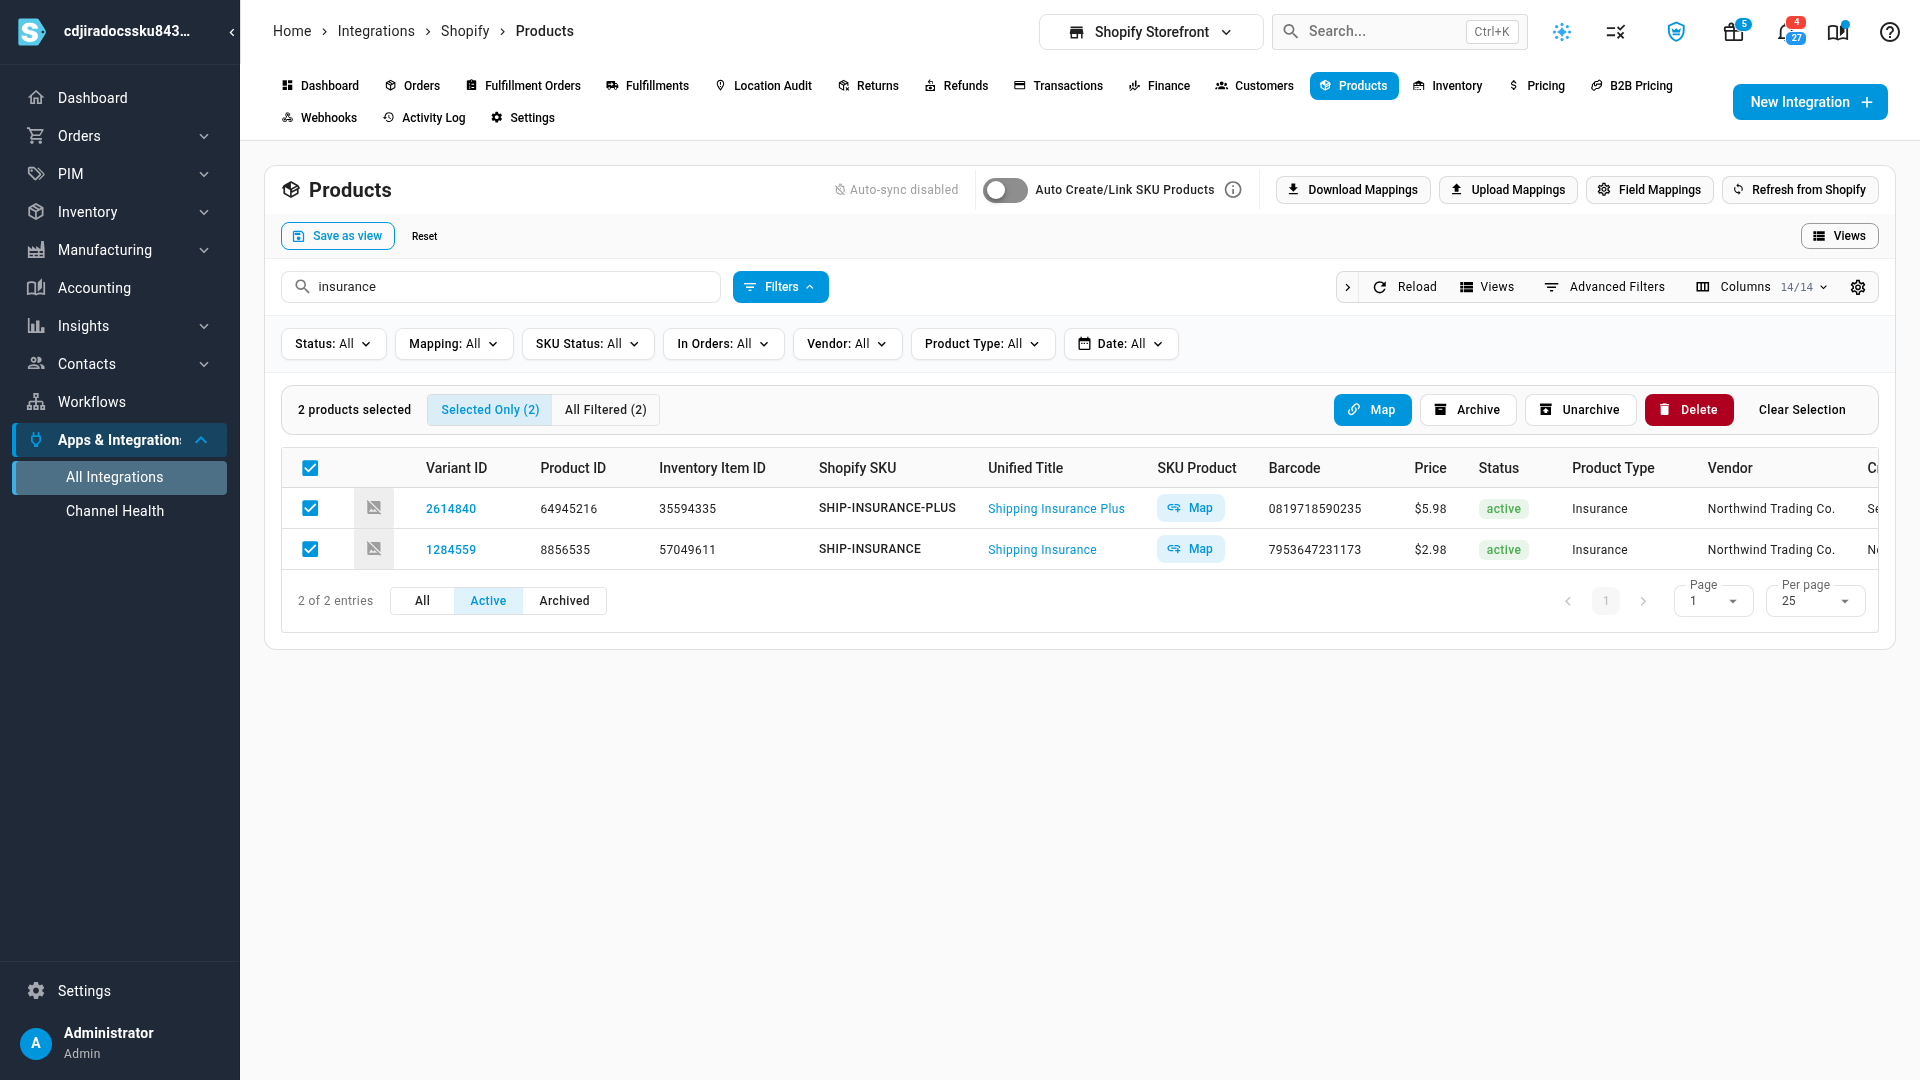Expand the Inventory sidebar menu
The width and height of the screenshot is (1920, 1080).
(x=120, y=212)
